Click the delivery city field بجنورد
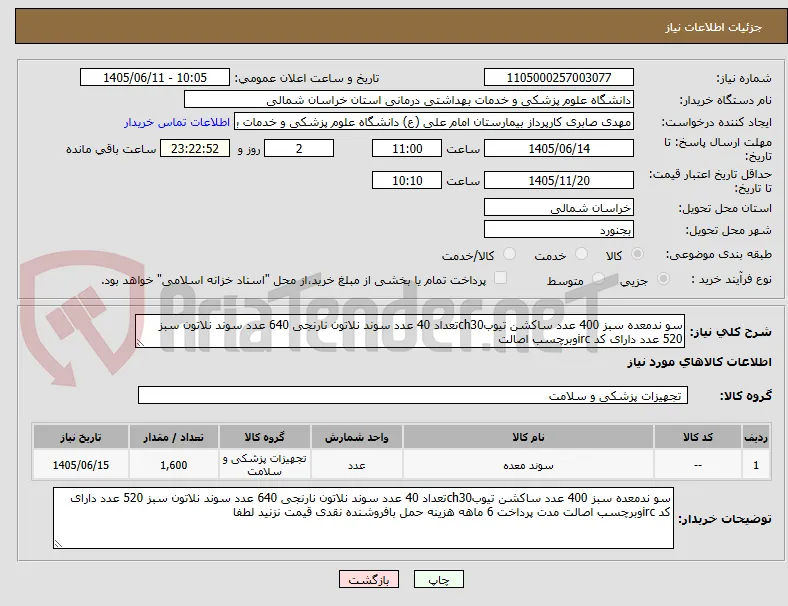Screen dimensions: 788x606 559,230
